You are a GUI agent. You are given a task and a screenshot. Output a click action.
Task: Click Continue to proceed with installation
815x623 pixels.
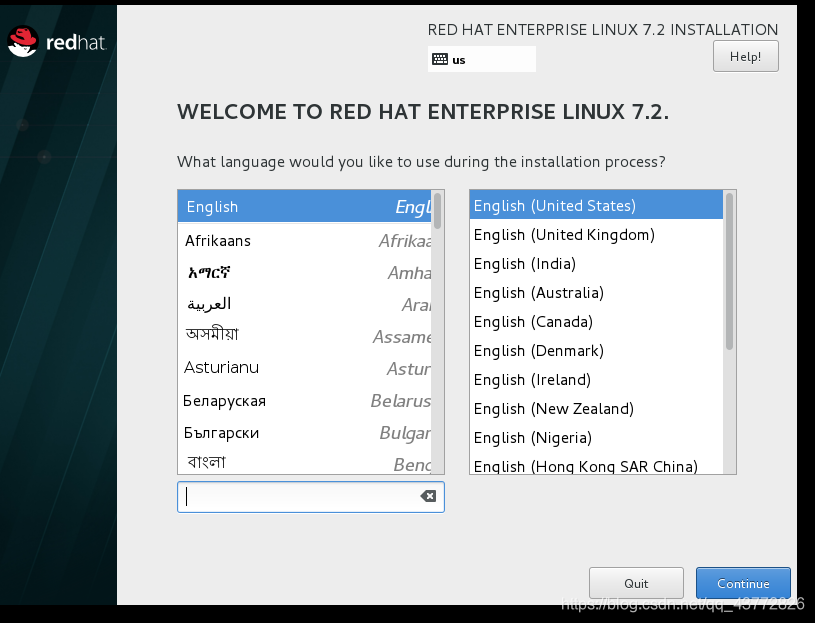tap(743, 583)
